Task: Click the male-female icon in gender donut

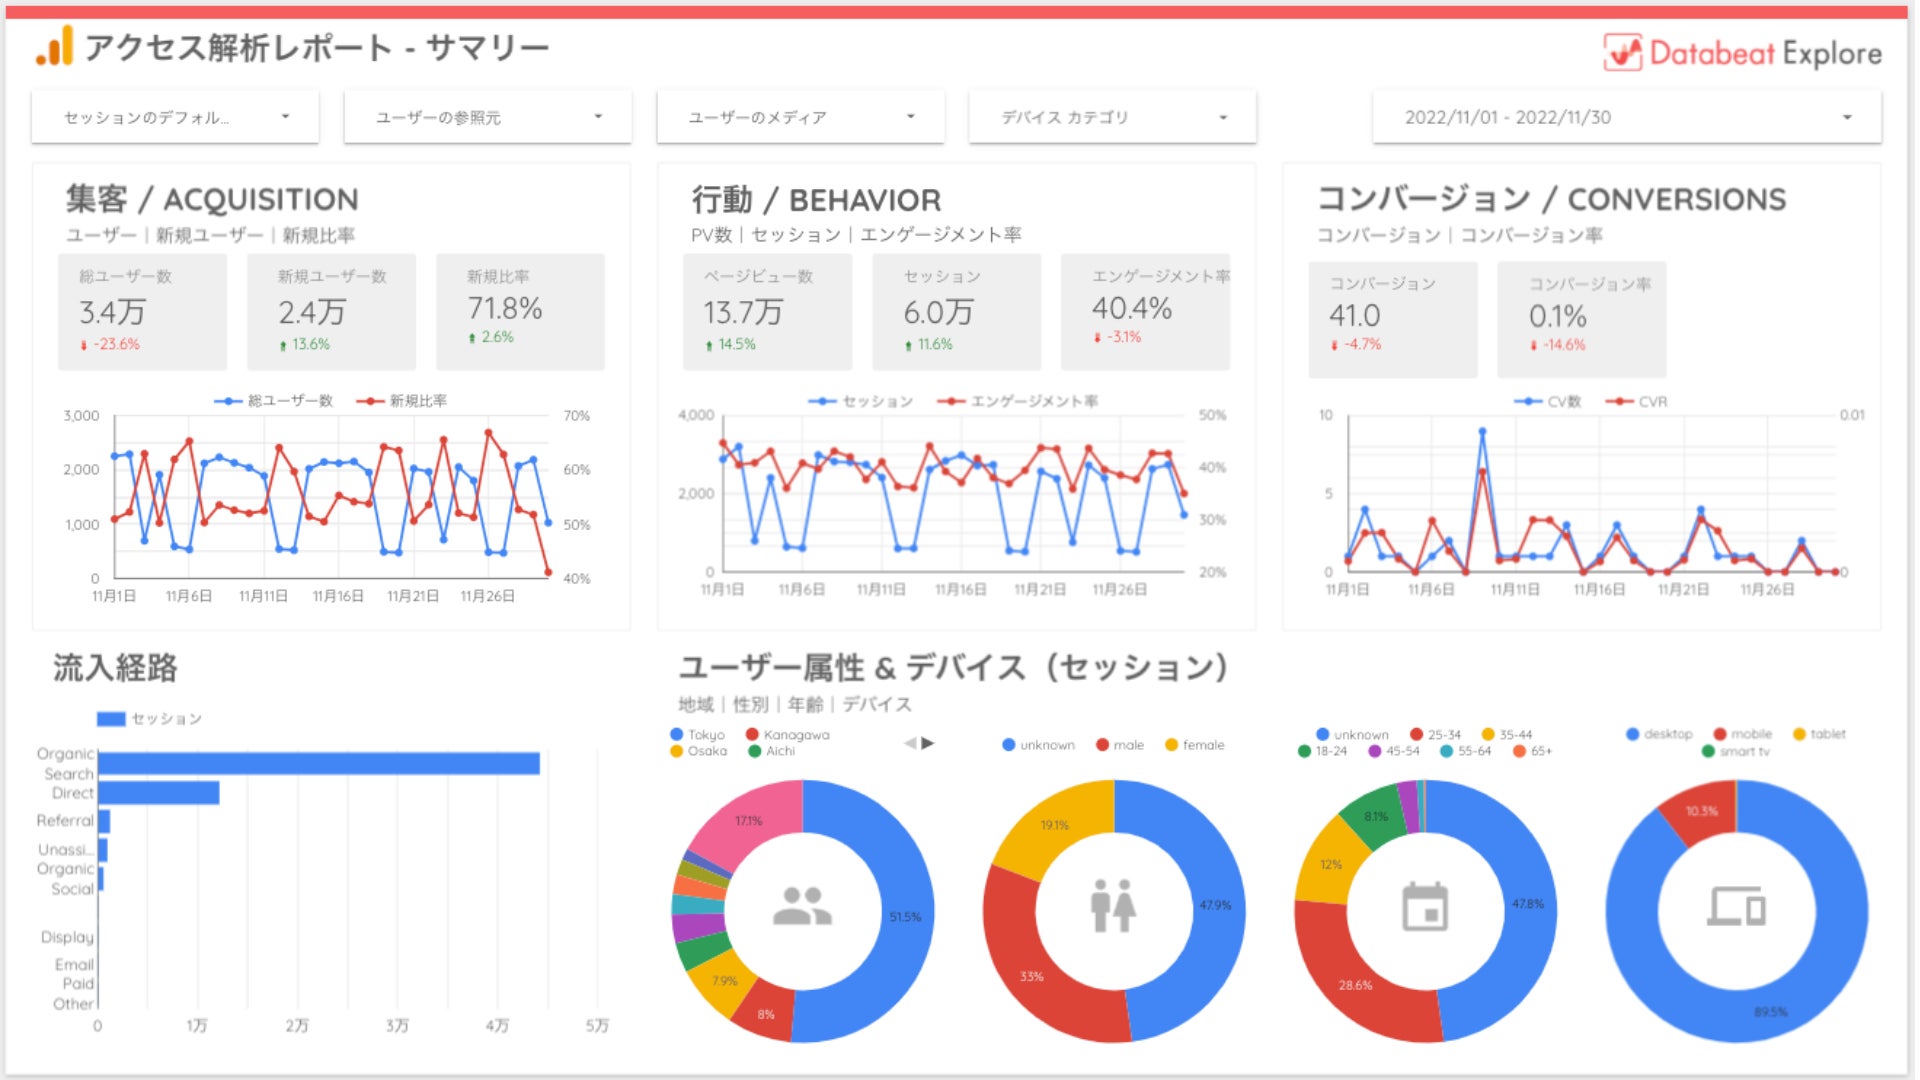Action: coord(1113,906)
